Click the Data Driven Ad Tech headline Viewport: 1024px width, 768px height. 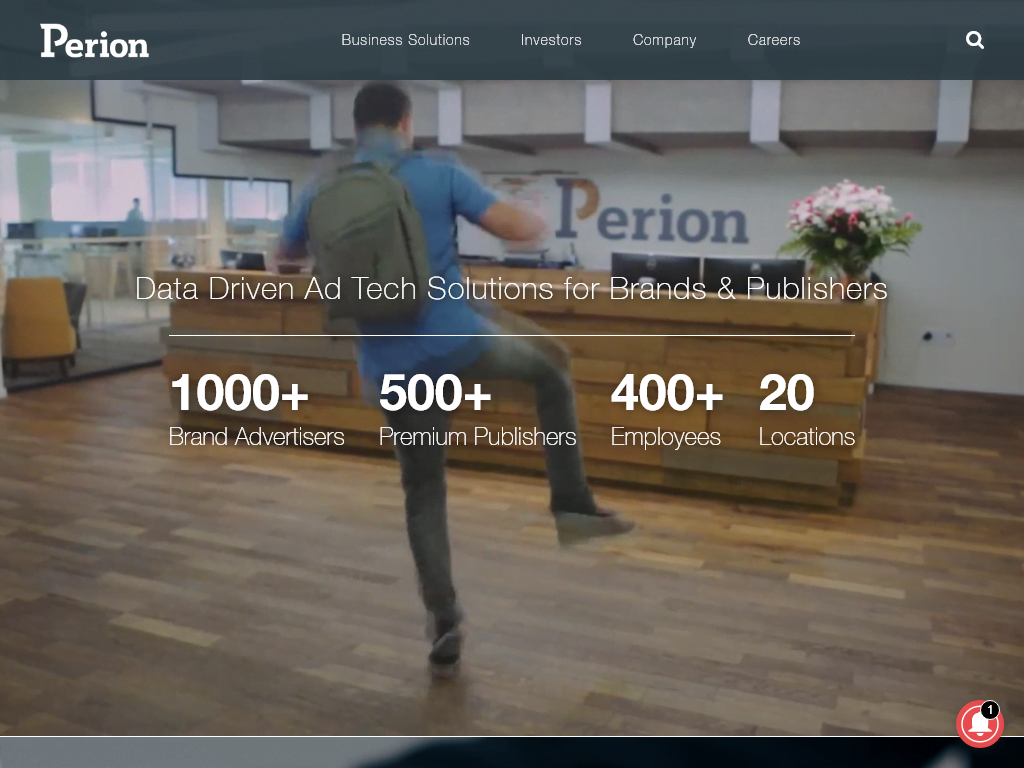[x=512, y=289]
